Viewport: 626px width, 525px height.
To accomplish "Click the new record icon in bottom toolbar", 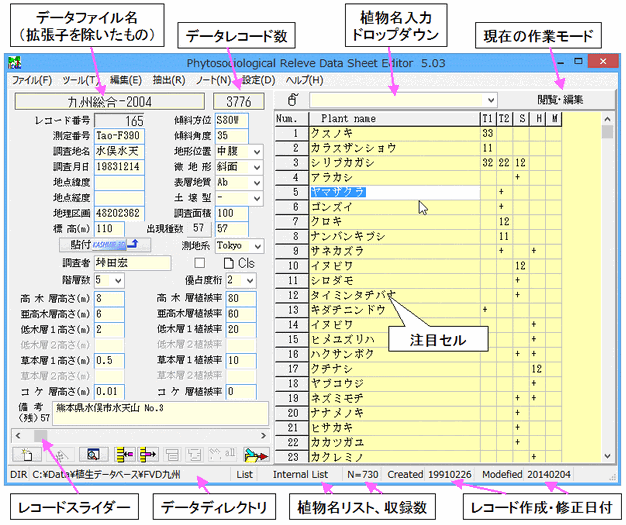I will (x=27, y=454).
